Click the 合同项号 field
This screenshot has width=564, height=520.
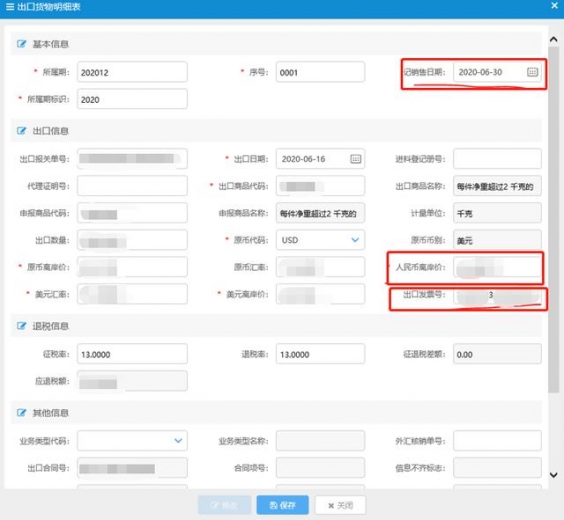coord(320,467)
